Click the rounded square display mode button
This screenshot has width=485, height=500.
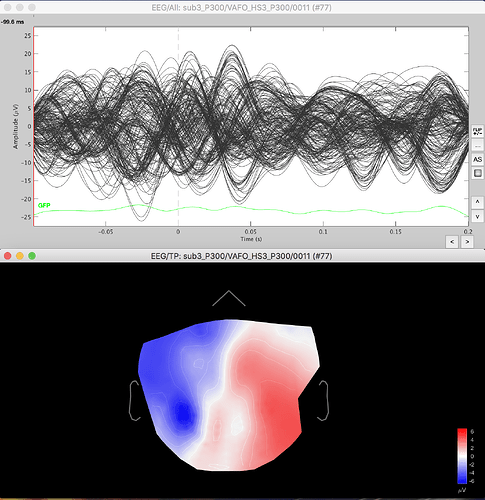pyautogui.click(x=477, y=173)
